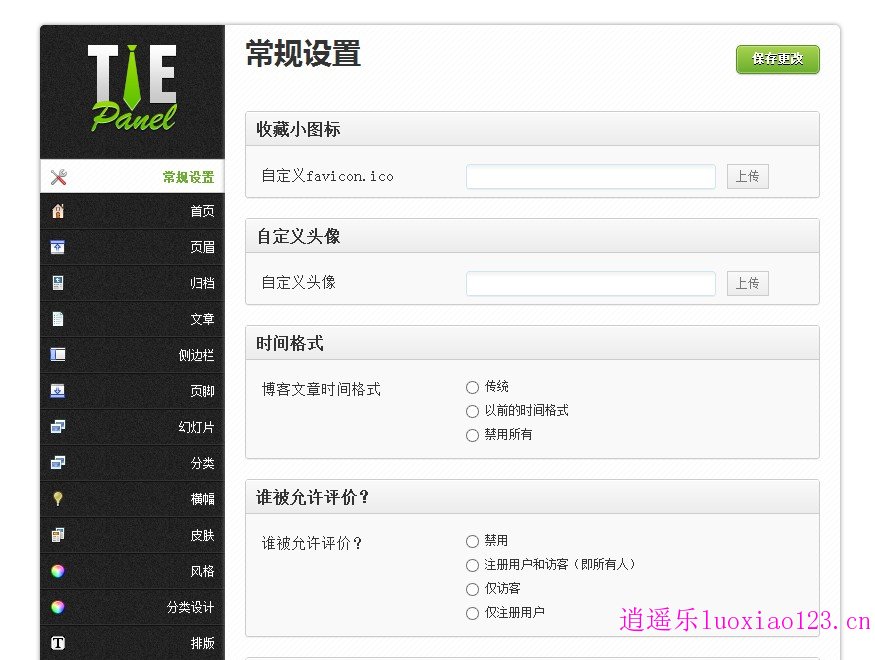
Task: Click the 常规设置 page title
Action: point(303,54)
